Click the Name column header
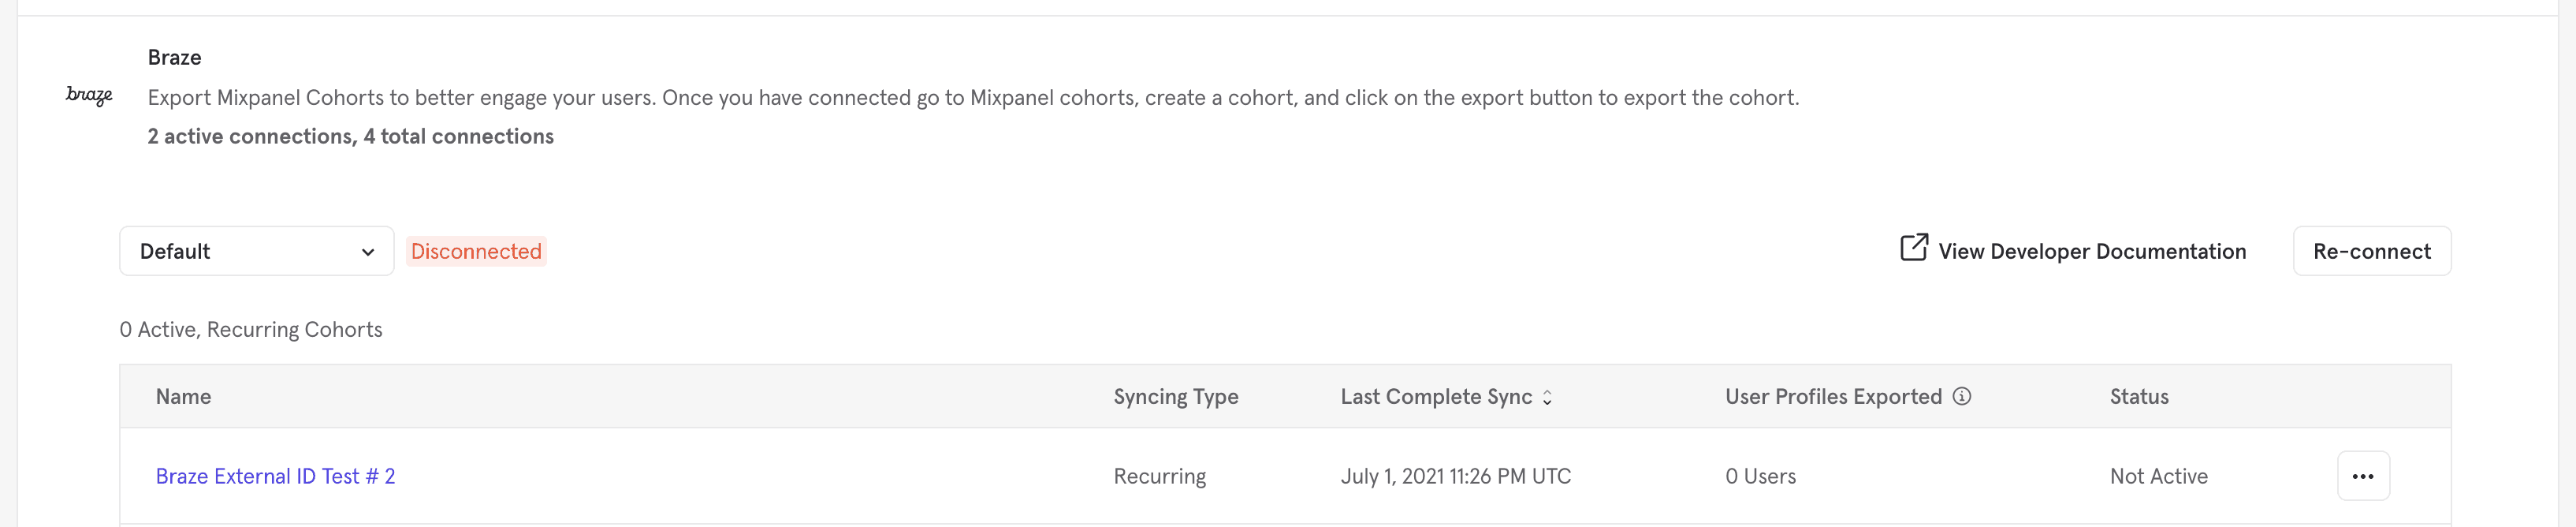The image size is (2576, 527). [x=183, y=397]
